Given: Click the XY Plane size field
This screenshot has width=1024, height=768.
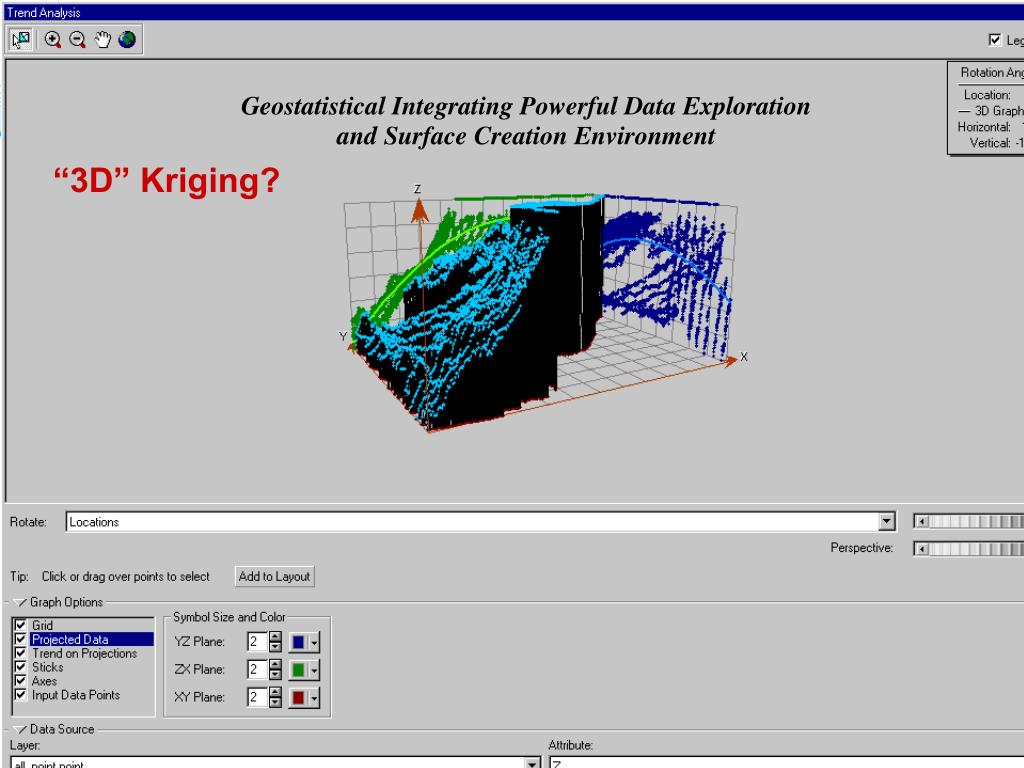Looking at the screenshot, I should coord(257,697).
